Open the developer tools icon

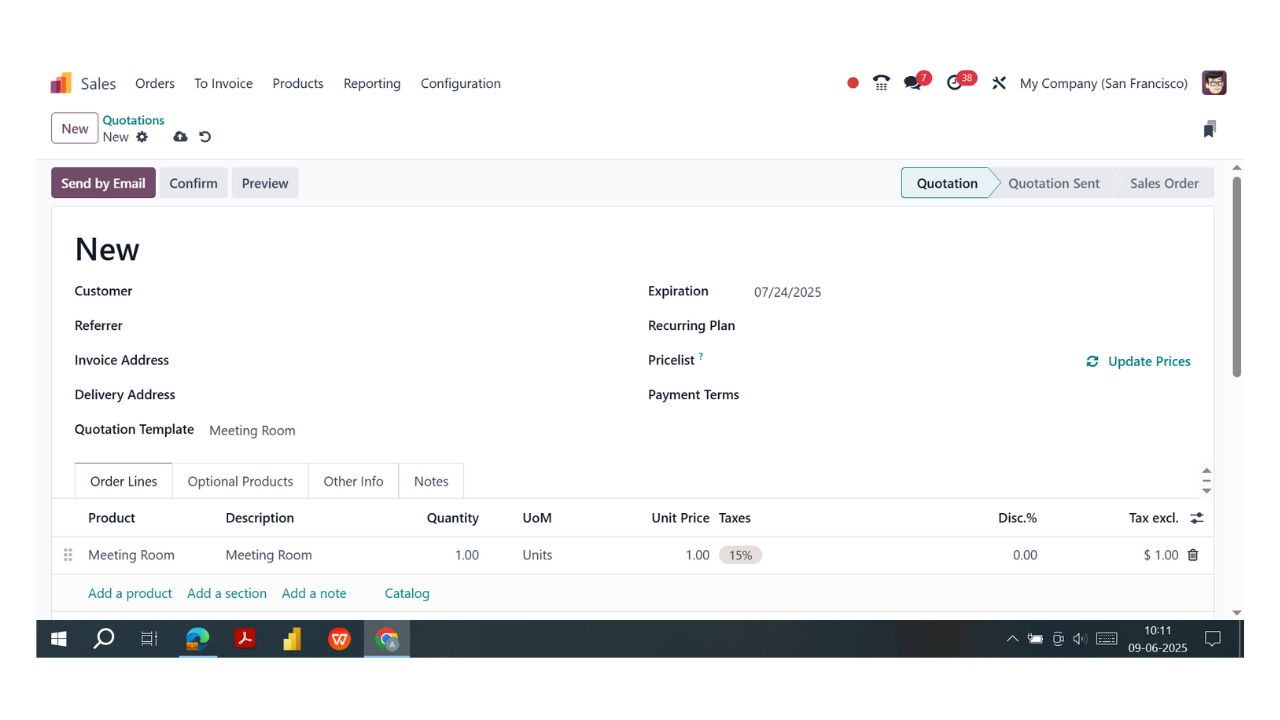pos(998,83)
